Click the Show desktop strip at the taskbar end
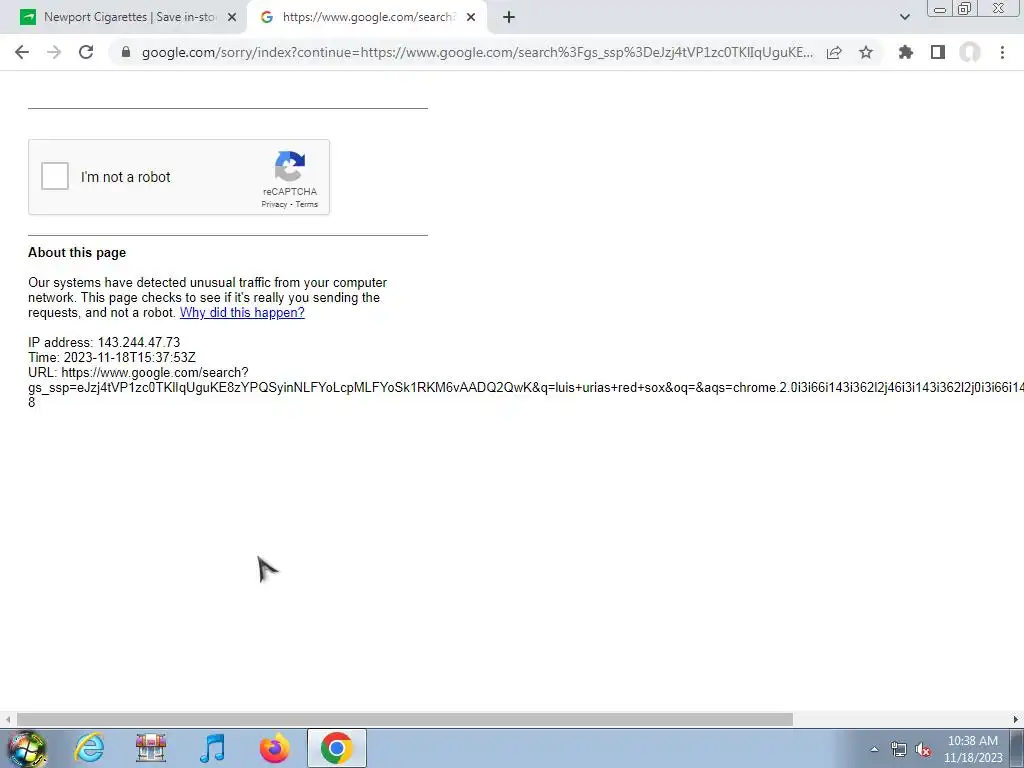Screen dimensions: 1024x768 point(1017,749)
